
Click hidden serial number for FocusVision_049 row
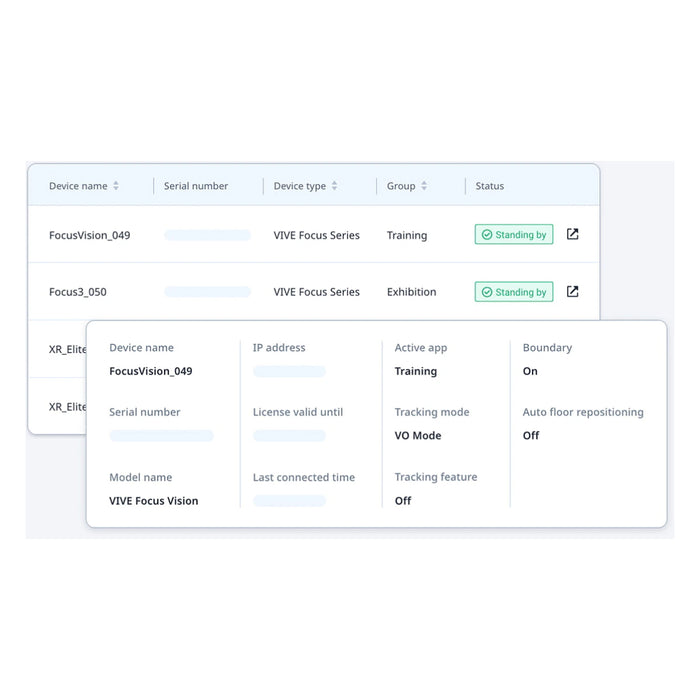pos(207,235)
